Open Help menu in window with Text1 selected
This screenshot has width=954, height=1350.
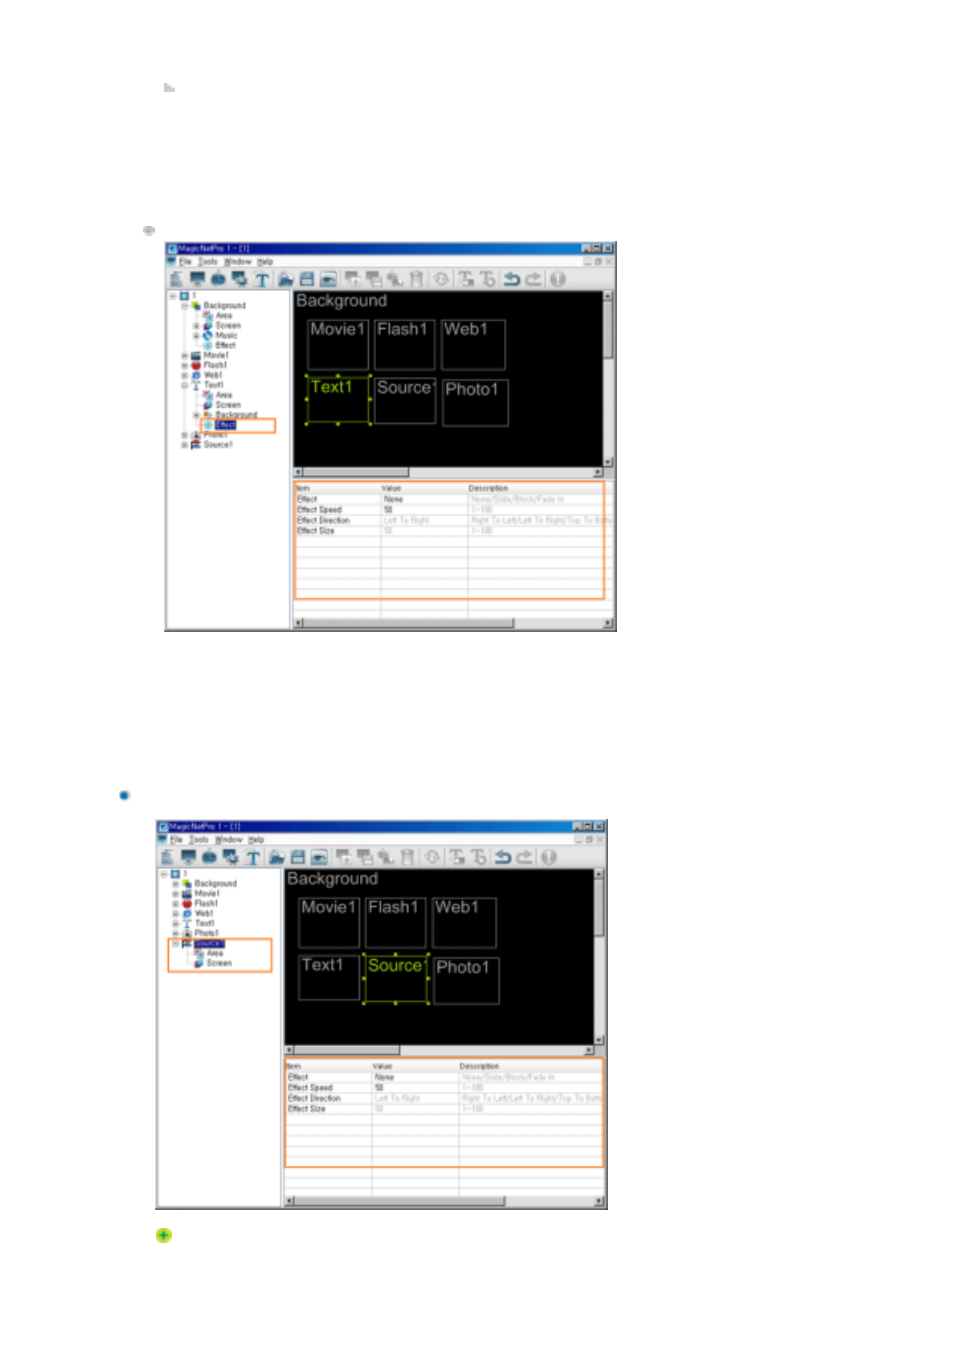point(265,261)
